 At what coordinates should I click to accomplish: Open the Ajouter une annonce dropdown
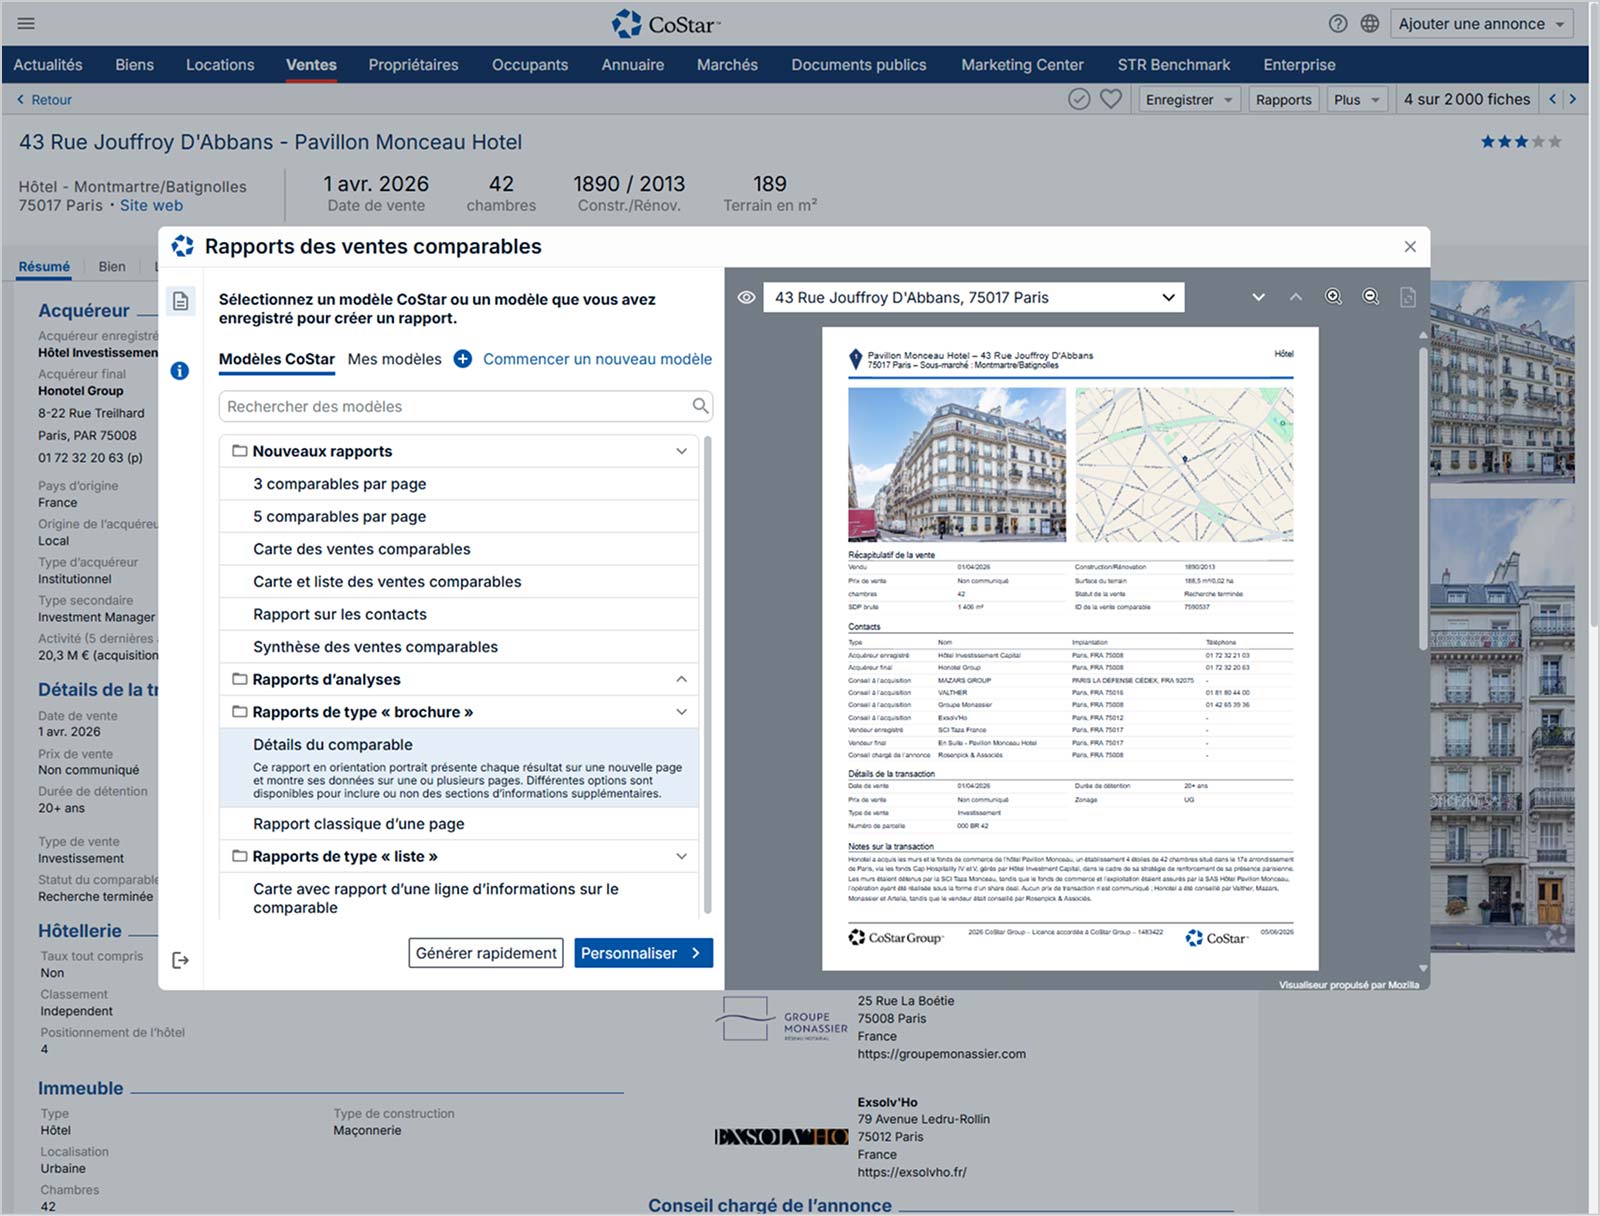(1482, 24)
